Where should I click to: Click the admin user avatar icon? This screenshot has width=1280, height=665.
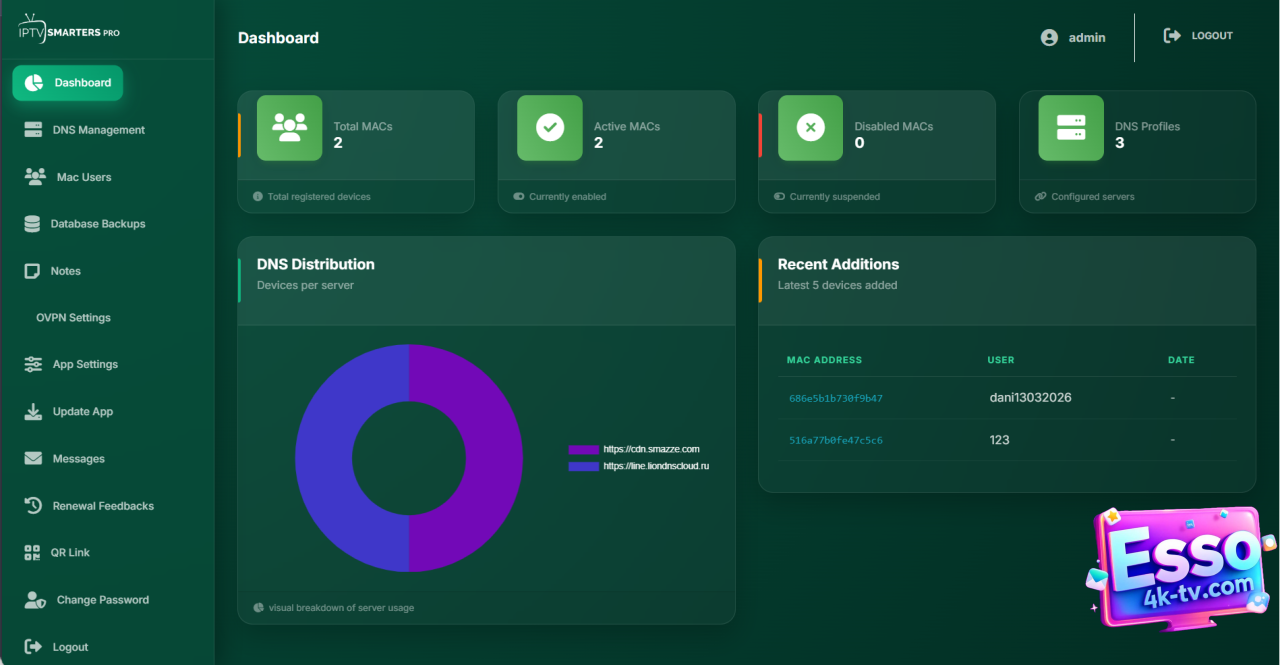[x=1049, y=37]
